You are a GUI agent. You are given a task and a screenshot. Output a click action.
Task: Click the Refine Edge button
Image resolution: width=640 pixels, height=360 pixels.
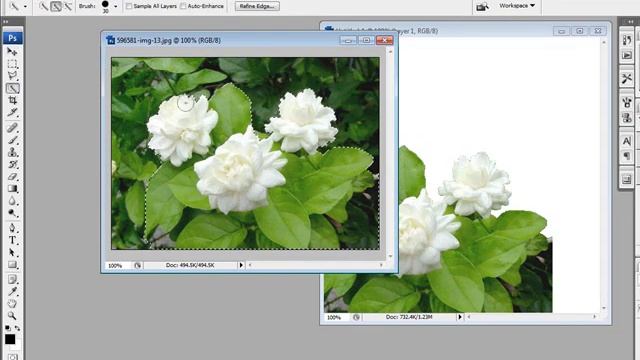(x=257, y=6)
